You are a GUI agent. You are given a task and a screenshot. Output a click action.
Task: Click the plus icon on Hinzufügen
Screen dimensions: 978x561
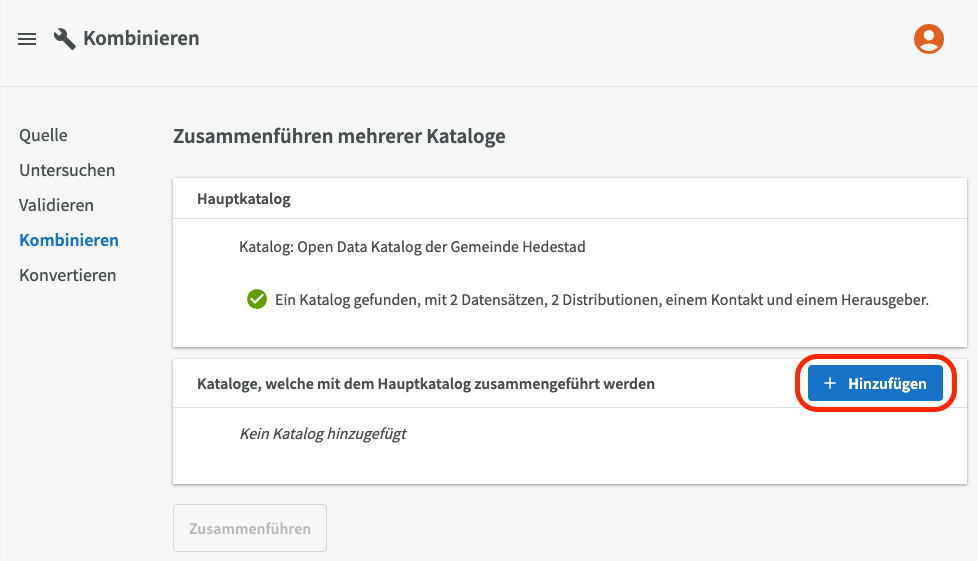click(829, 384)
